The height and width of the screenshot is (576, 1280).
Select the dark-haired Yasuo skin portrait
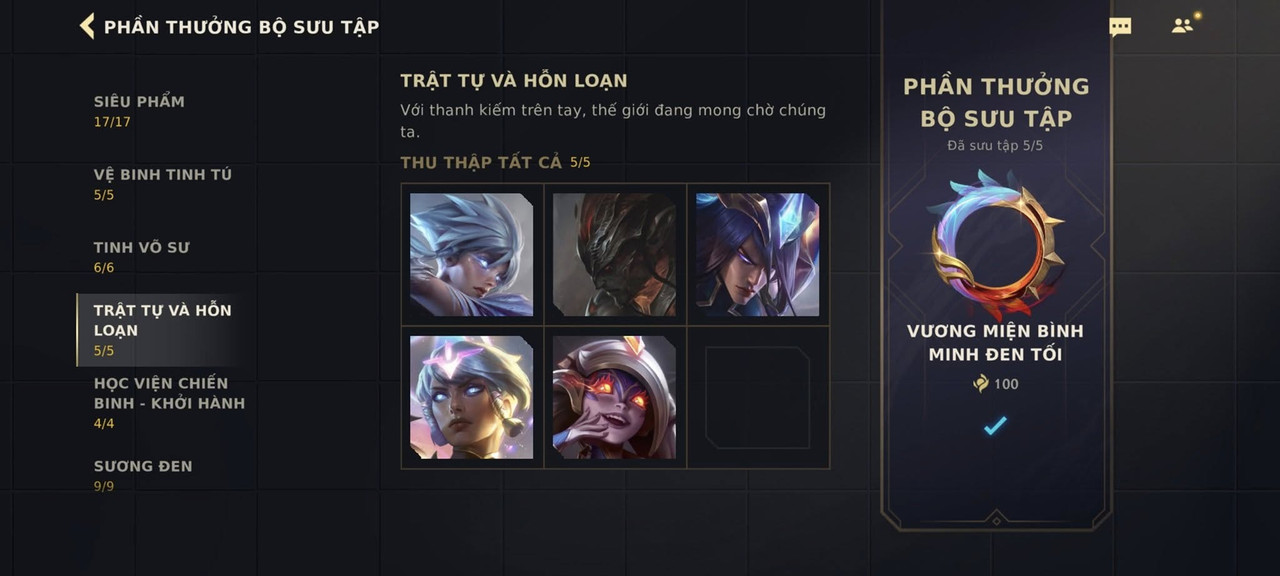point(757,254)
